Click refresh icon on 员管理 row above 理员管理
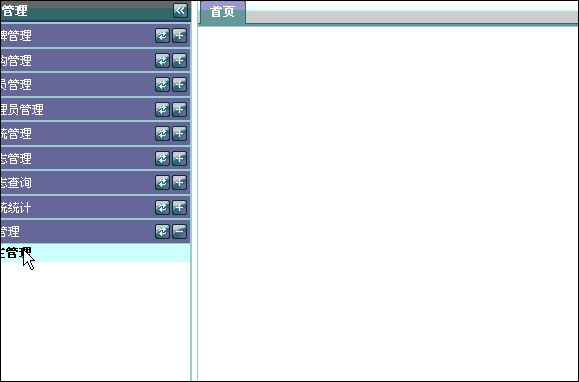579x382 pixels. click(162, 85)
